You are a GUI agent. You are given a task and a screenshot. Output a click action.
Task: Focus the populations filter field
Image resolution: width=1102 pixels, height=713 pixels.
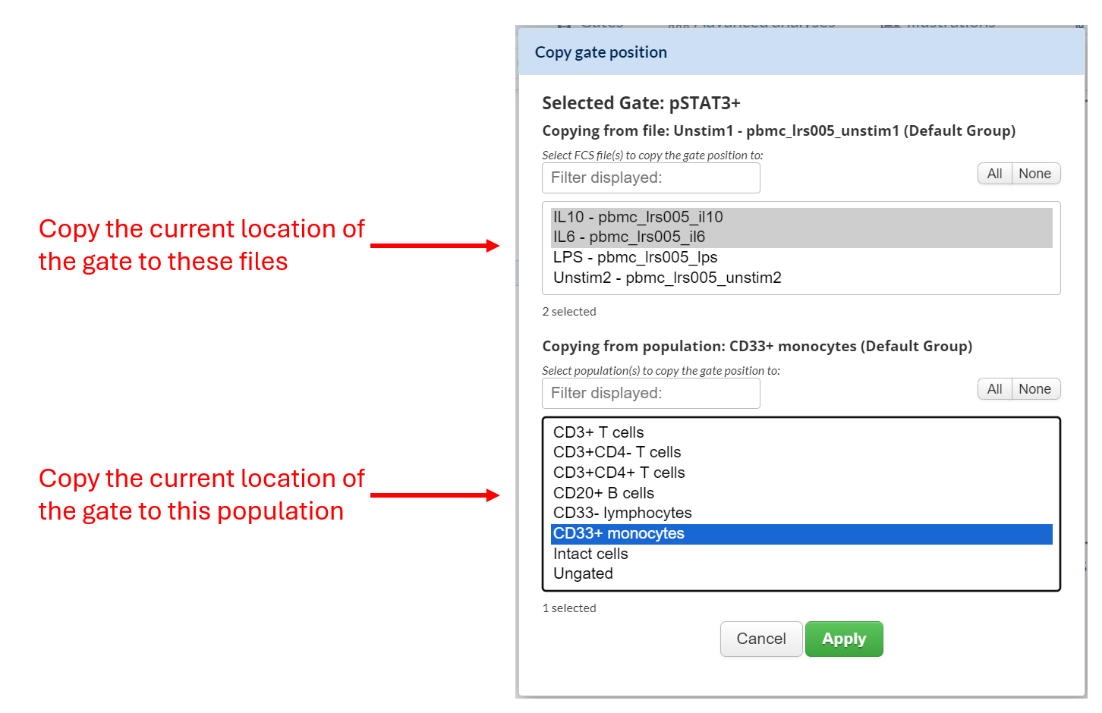tap(651, 393)
